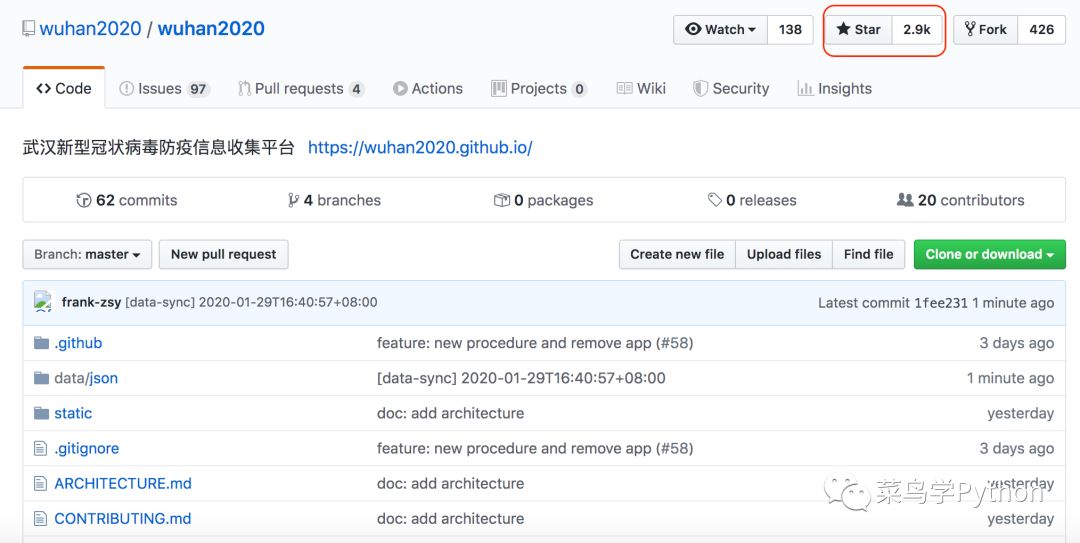Click the repository description text 武汉新型冠状病毒防疫信息收集平台
This screenshot has width=1080, height=543.
(158, 147)
